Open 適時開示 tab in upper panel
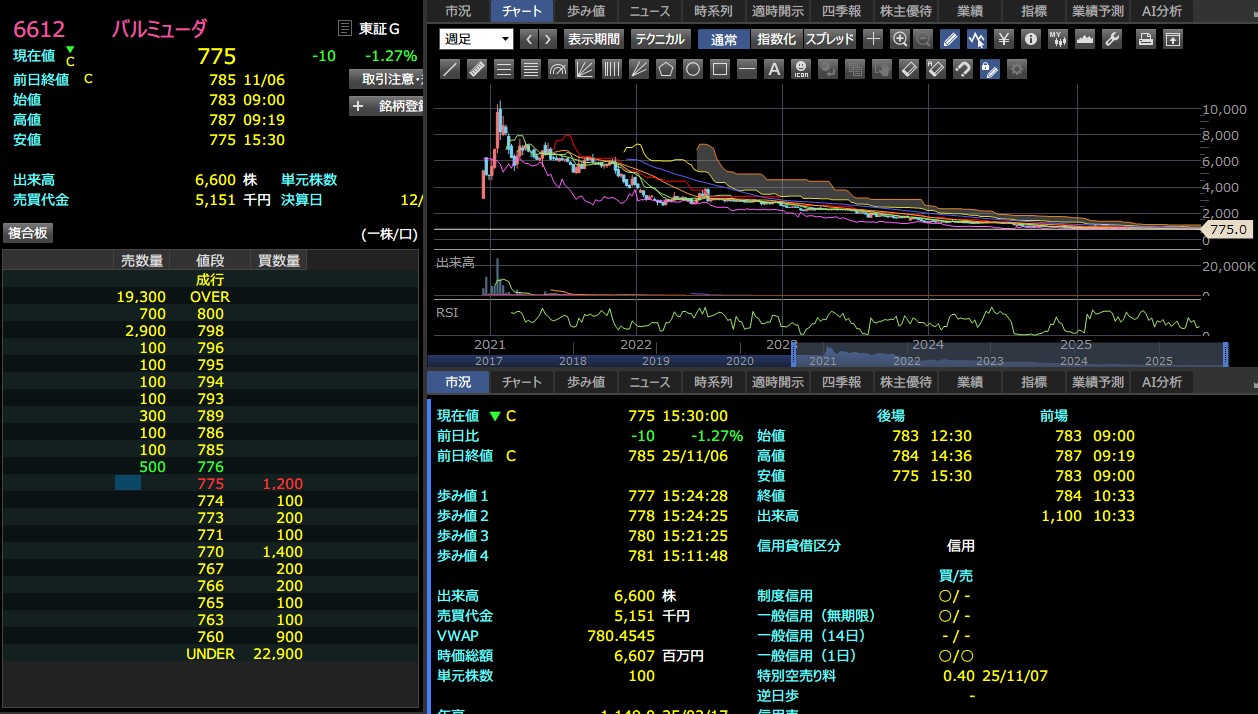This screenshot has height=714, width=1258. point(778,11)
